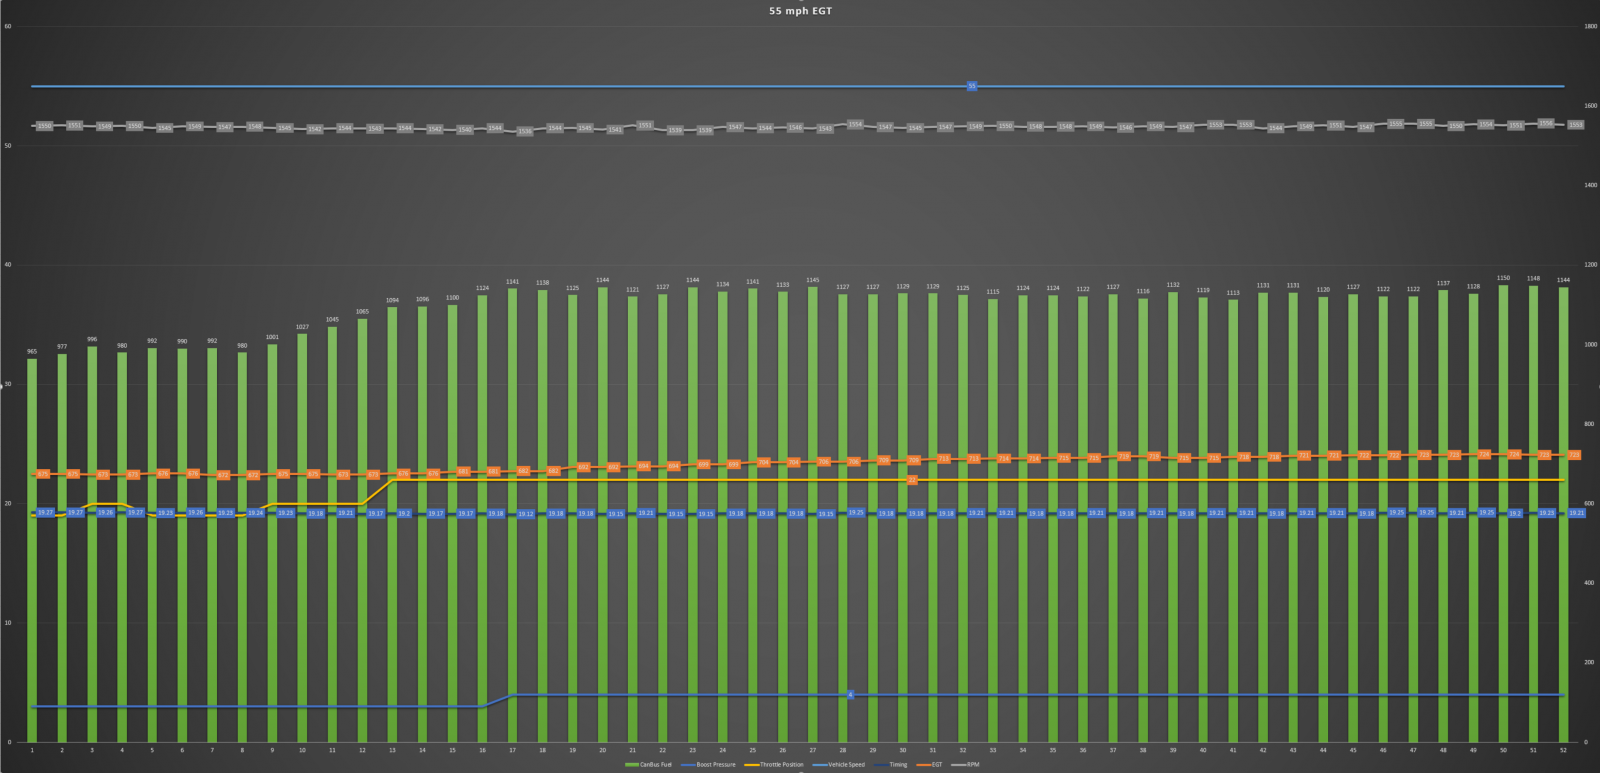Click the Boost Pressure data label 4
The image size is (1600, 773).
point(851,695)
